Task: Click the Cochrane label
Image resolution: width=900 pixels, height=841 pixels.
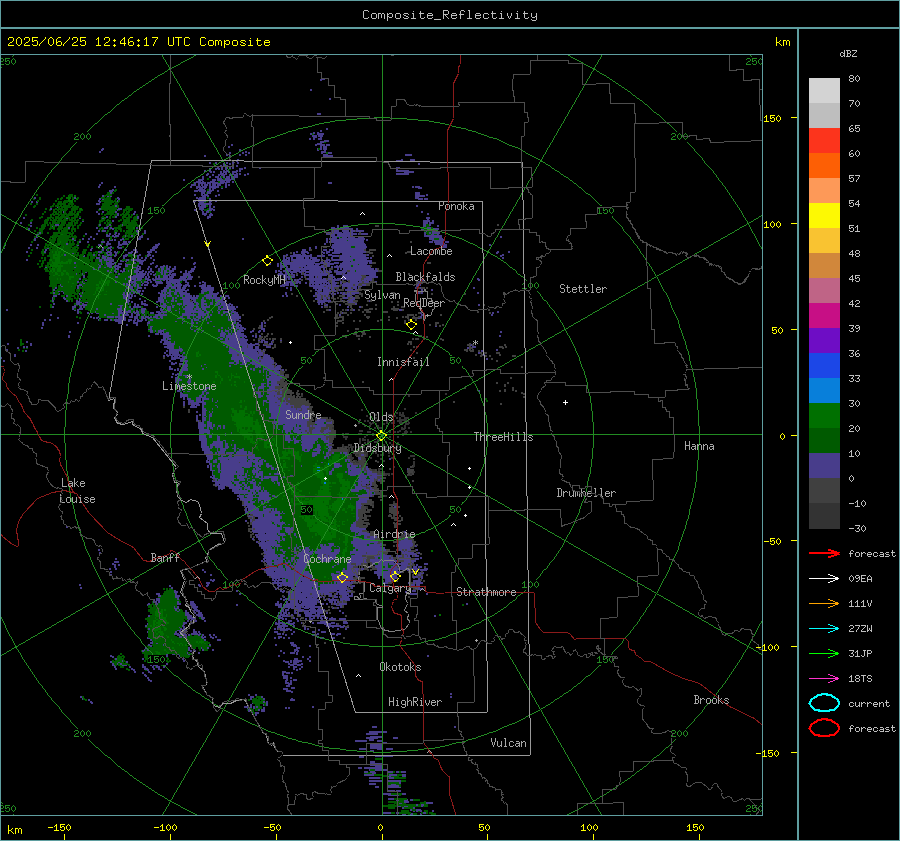Action: [327, 559]
